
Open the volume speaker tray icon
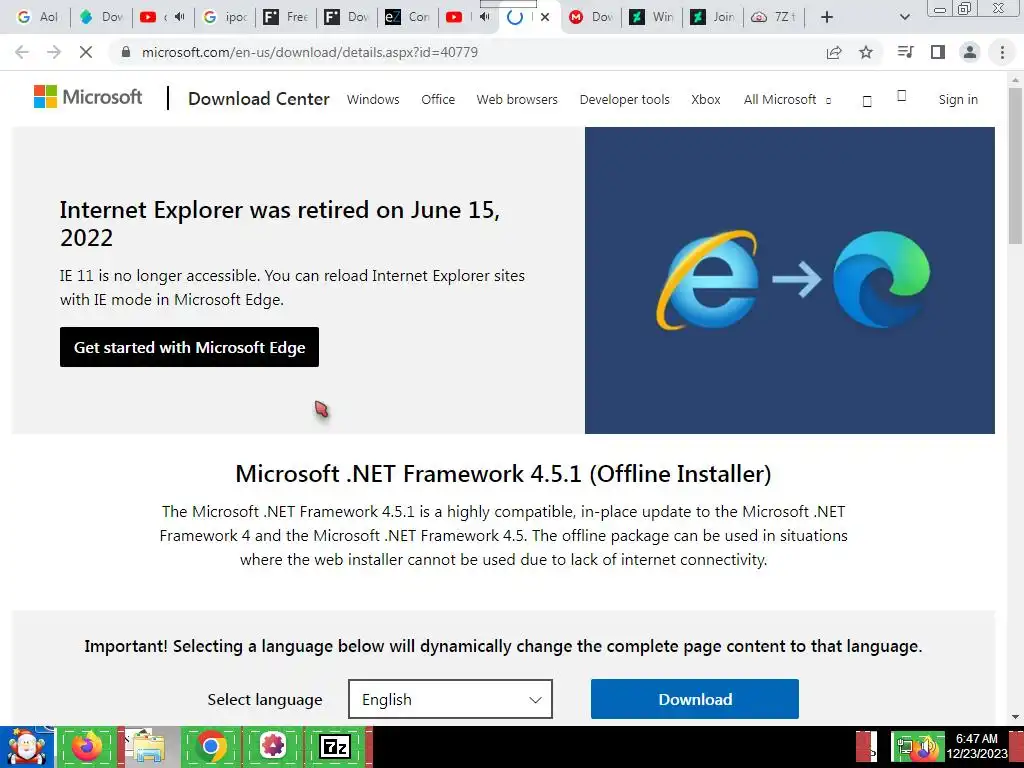pyautogui.click(x=927, y=748)
